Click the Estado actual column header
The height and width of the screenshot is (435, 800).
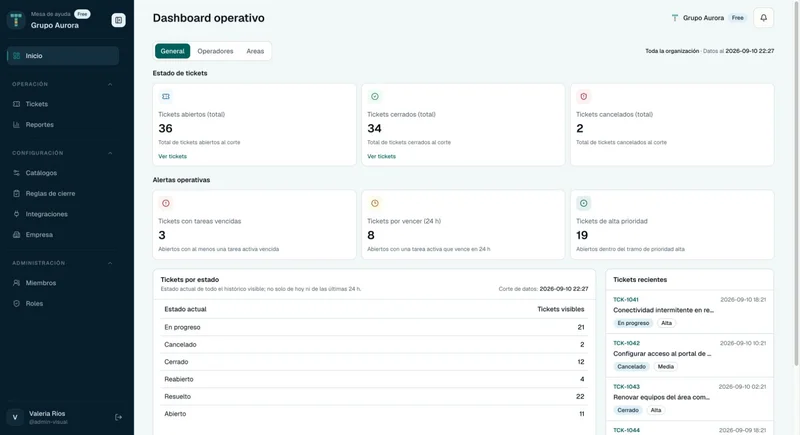pos(185,309)
